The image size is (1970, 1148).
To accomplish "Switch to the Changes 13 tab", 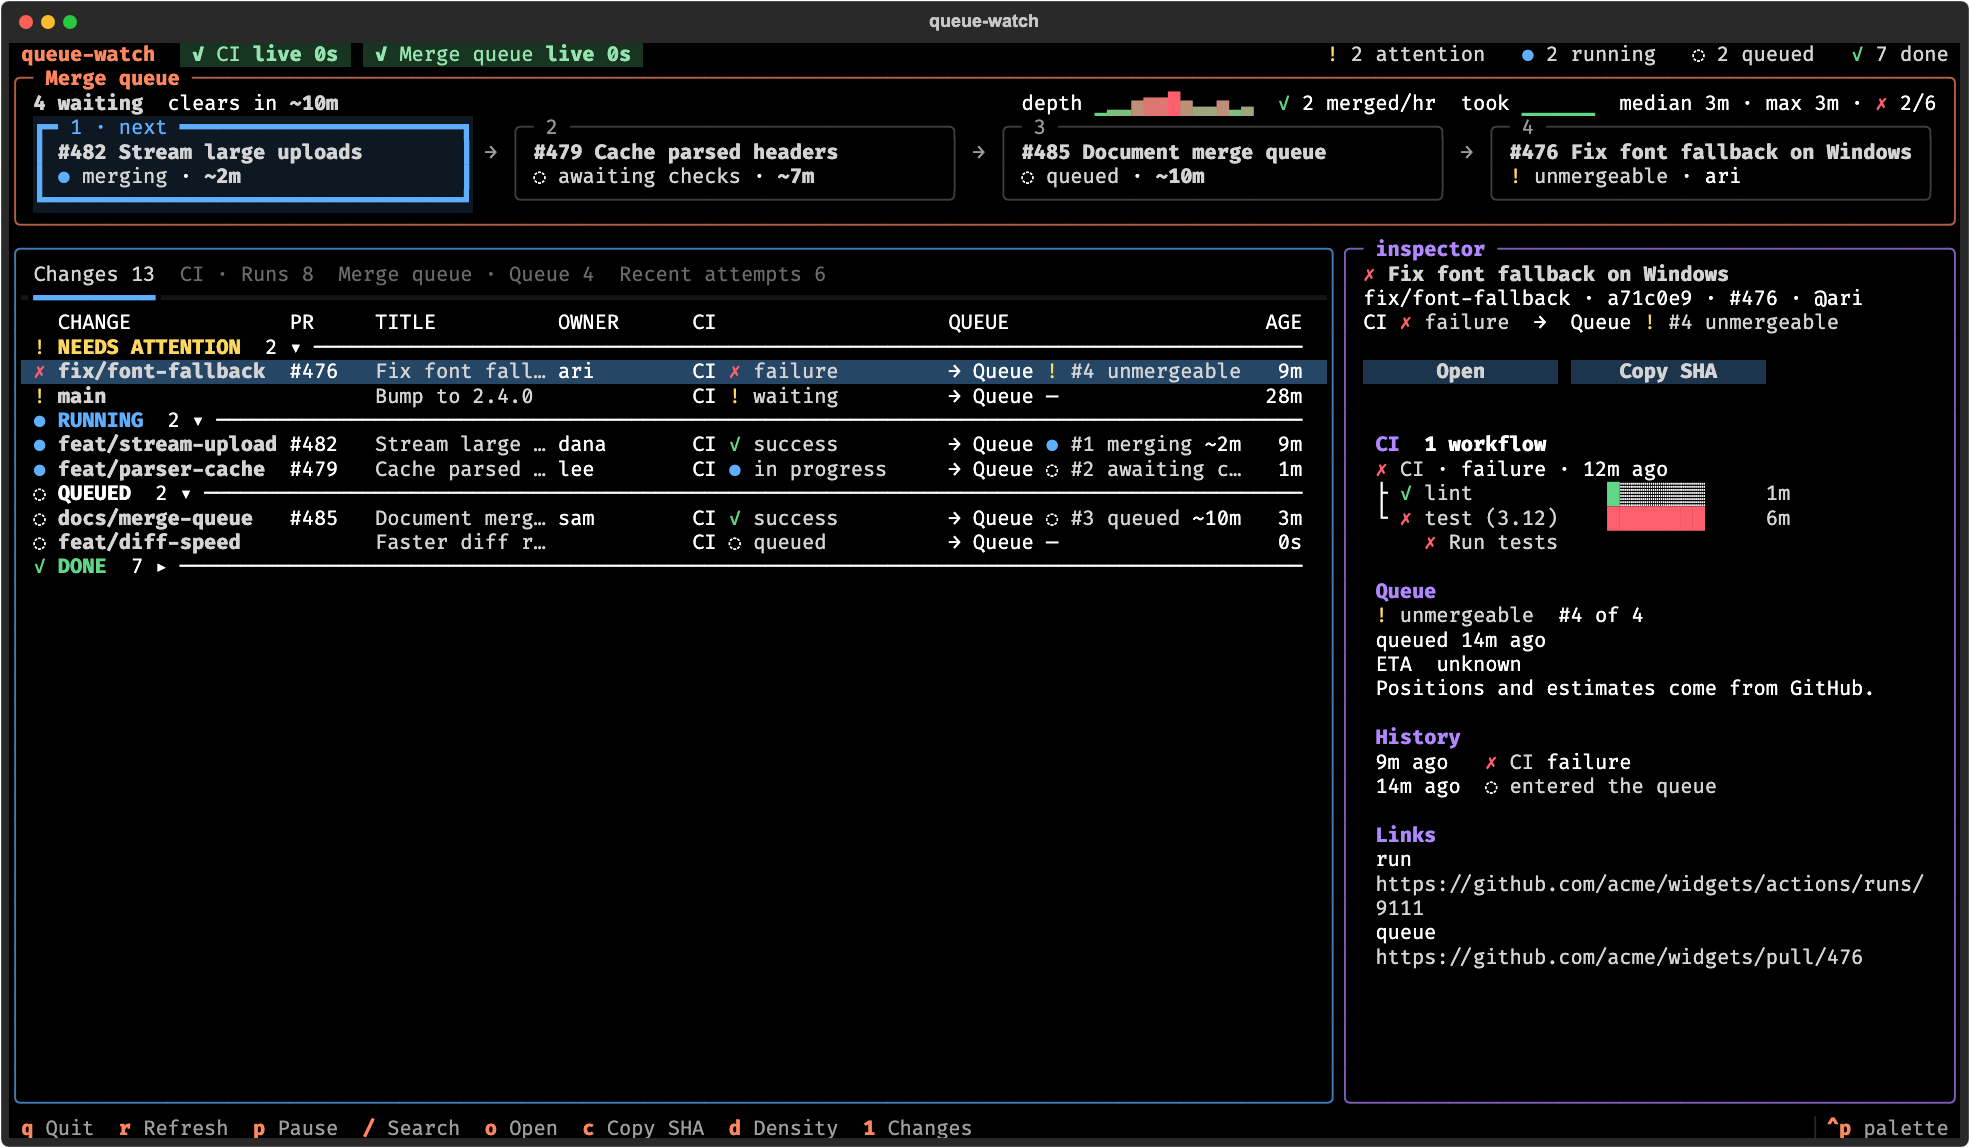I will click(94, 275).
